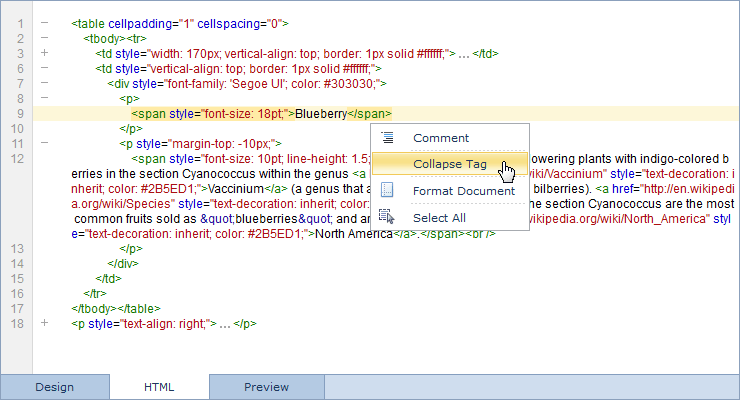
Task: Click the ellipsis in the text-align paragraph
Action: (224, 324)
